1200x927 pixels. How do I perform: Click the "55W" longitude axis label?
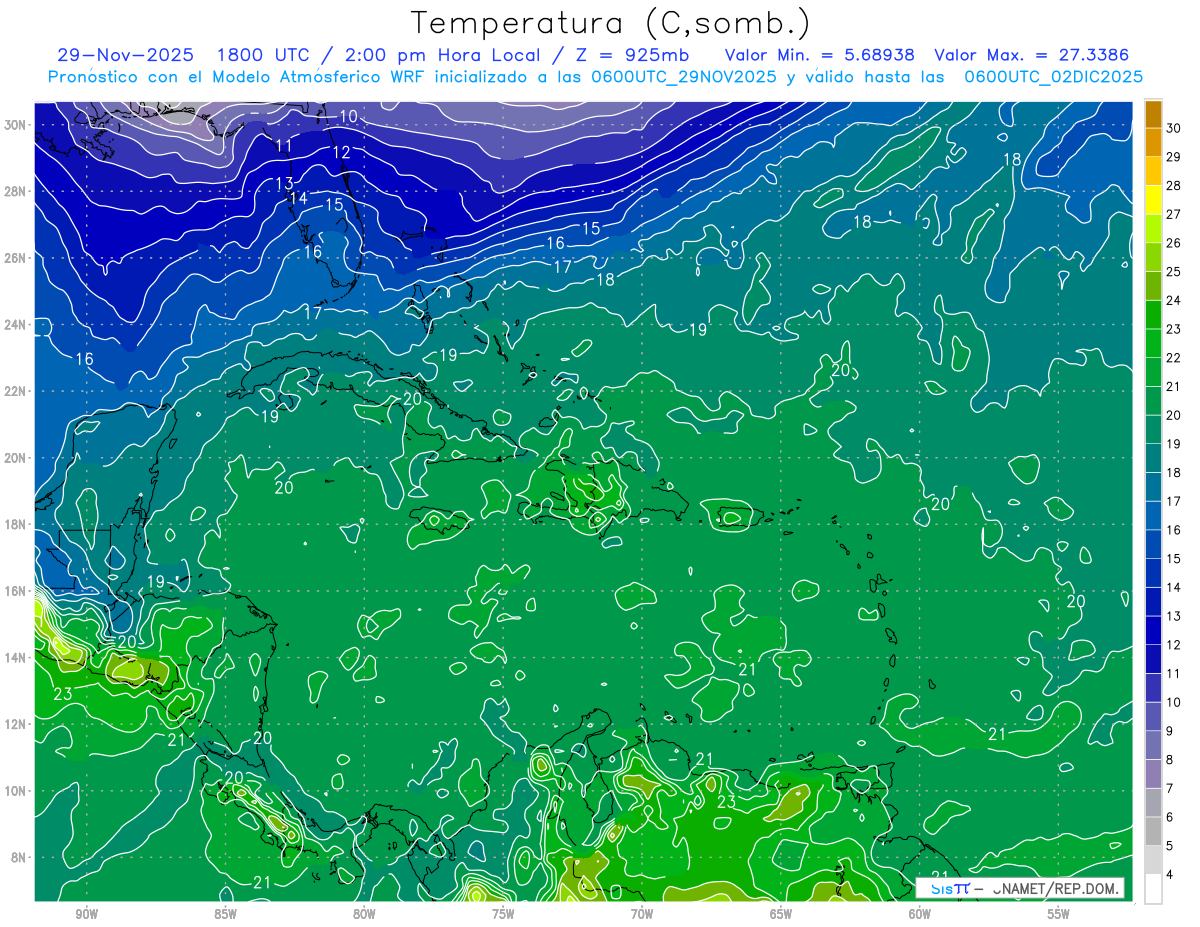click(1059, 914)
